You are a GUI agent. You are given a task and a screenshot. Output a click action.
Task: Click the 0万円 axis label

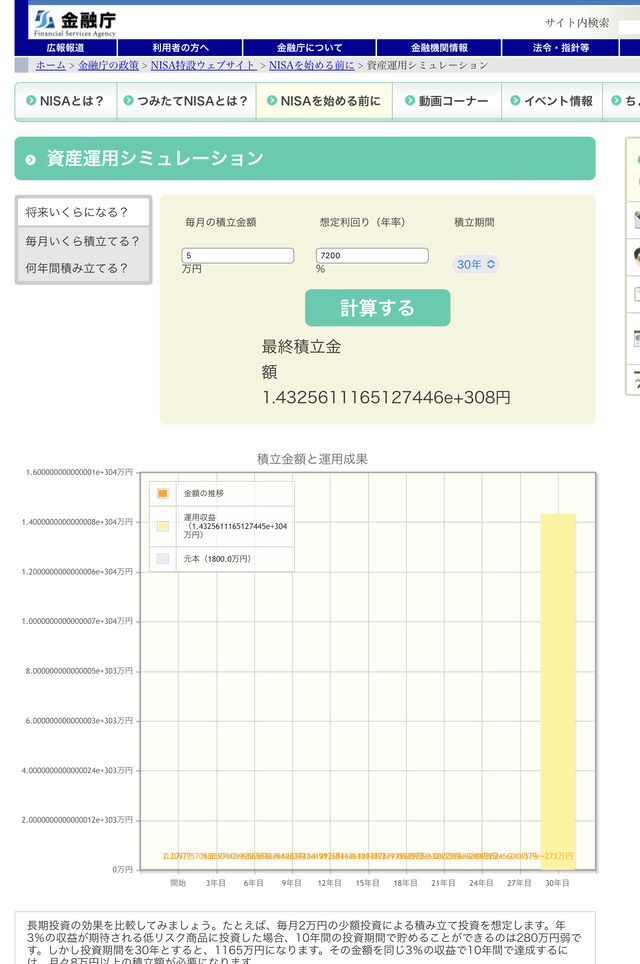click(122, 869)
